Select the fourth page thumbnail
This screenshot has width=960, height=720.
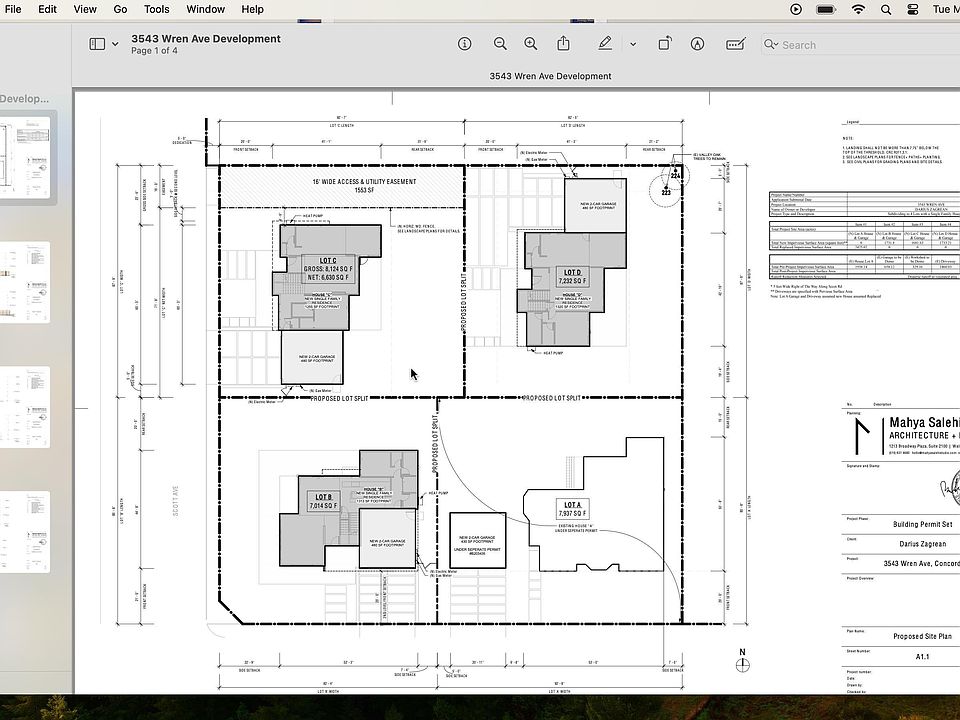[26, 532]
